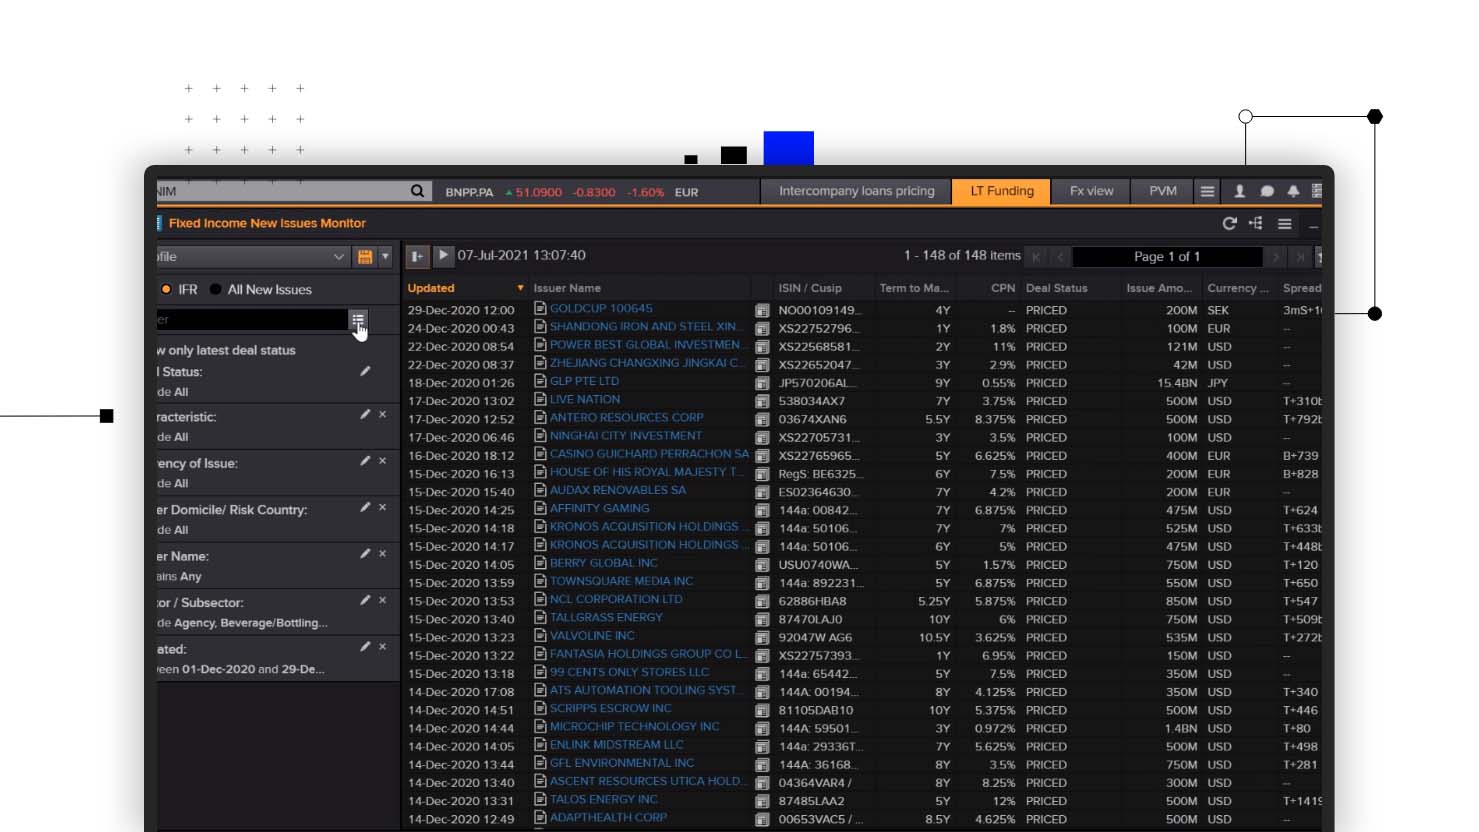Edit the Issuer Name filter pencil

point(365,553)
